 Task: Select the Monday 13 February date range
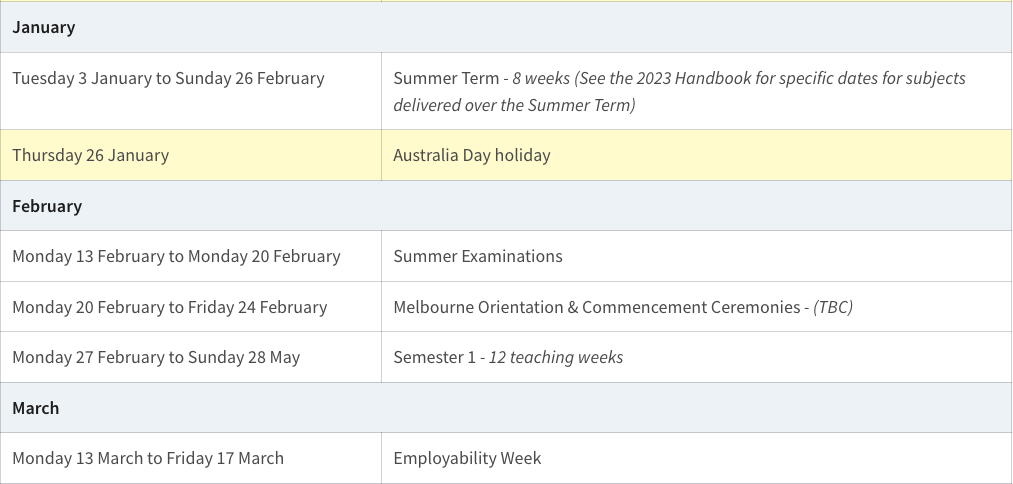(x=176, y=256)
